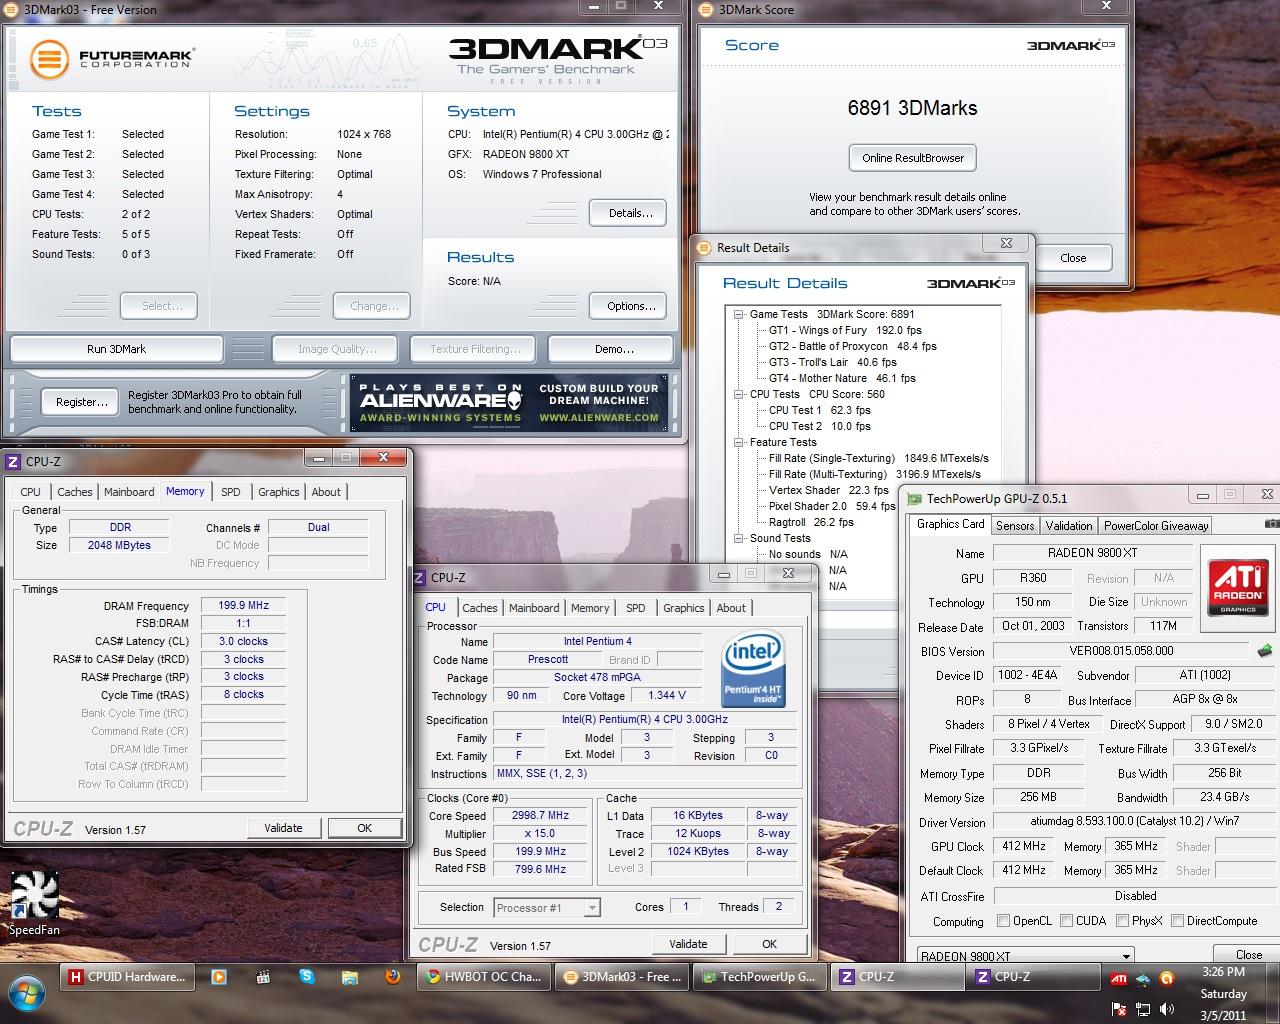The width and height of the screenshot is (1280, 1024).
Task: Close the 3DMark Score dialog via Close button
Action: click(1073, 258)
